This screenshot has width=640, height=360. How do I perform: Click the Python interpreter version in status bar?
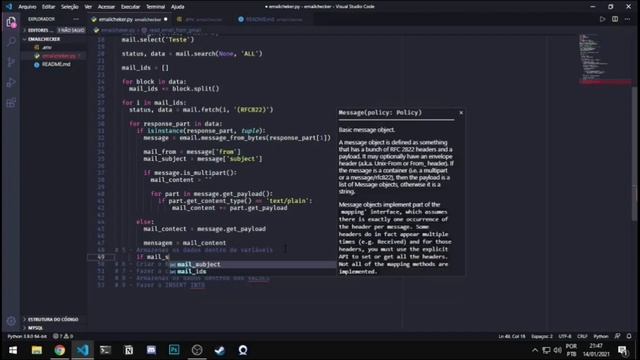coord(27,336)
